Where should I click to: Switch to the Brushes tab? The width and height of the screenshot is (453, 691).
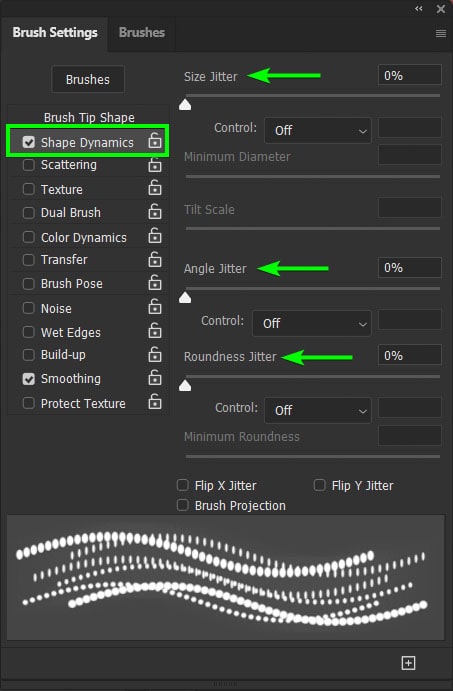142,33
